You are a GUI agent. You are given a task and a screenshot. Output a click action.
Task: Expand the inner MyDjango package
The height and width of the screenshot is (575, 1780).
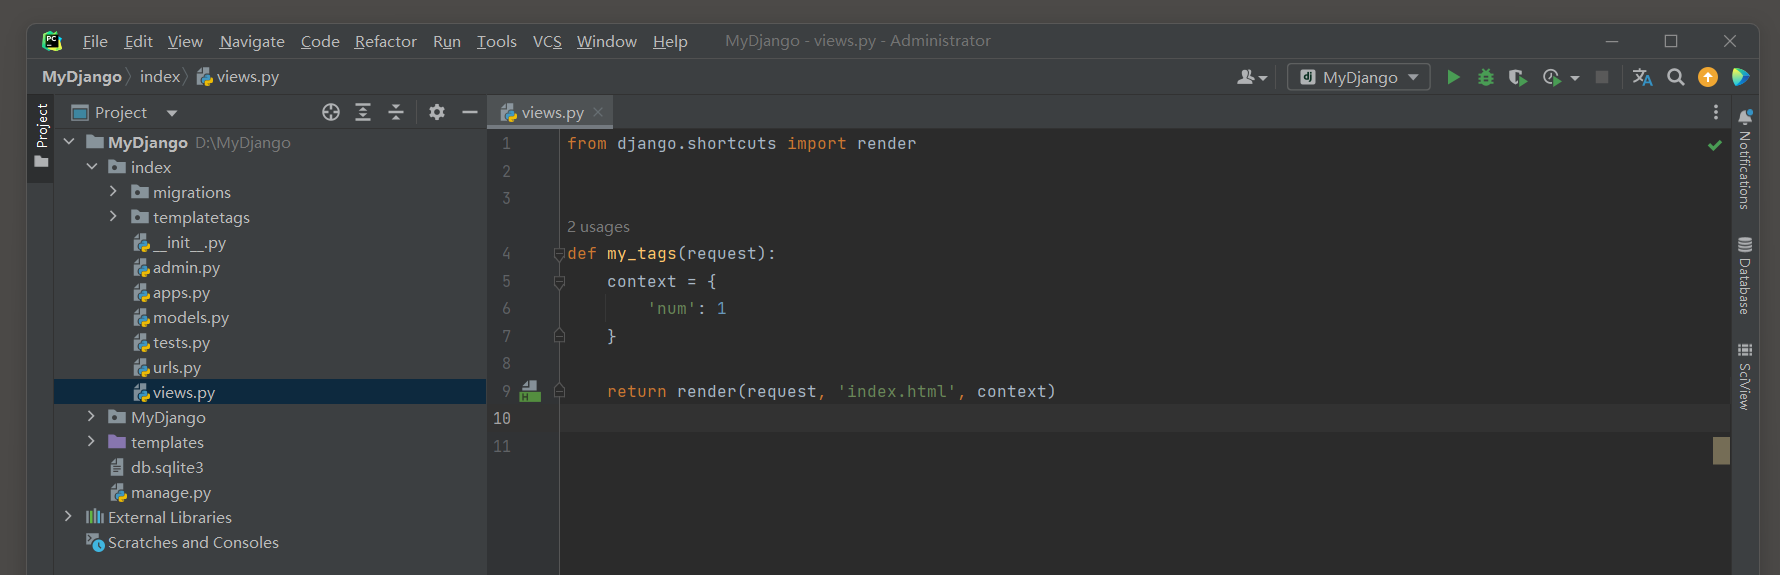pos(91,416)
